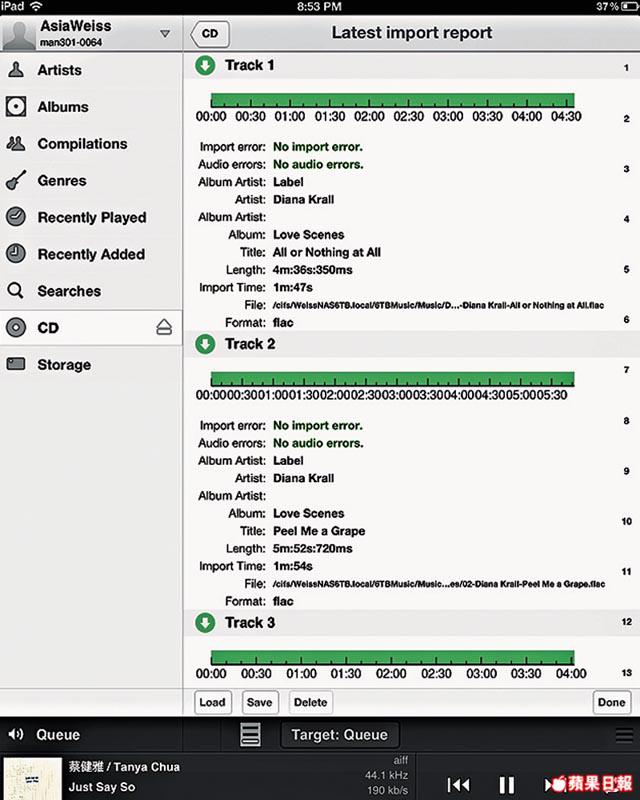This screenshot has height=800, width=640.
Task: Click the Load button
Action: [213, 703]
